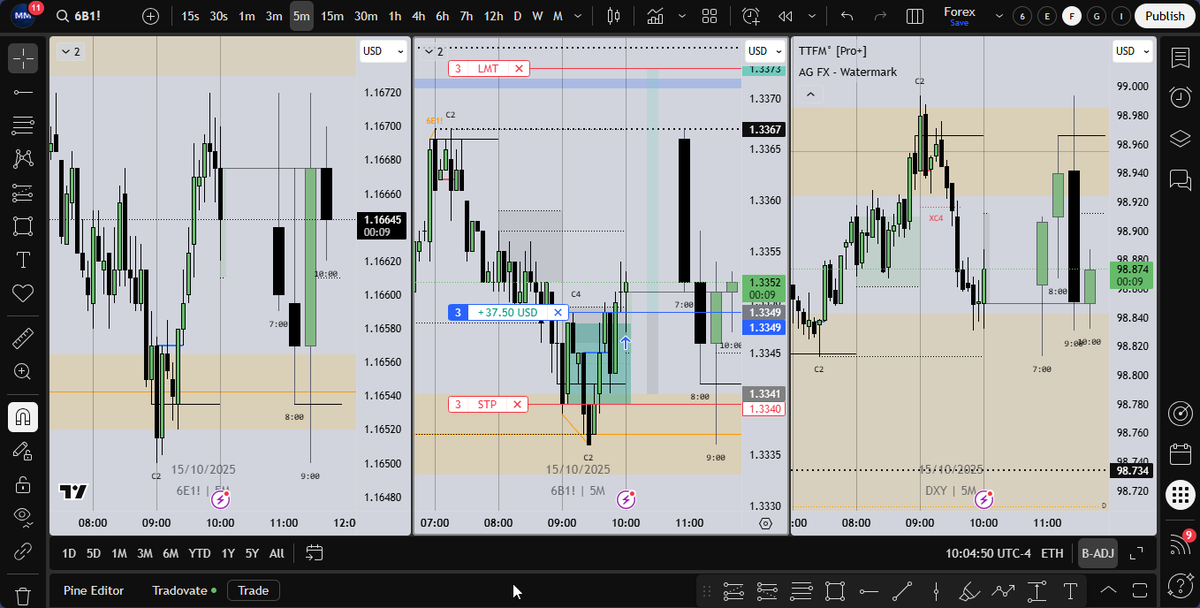Image resolution: width=1200 pixels, height=608 pixels.
Task: Switch to layout shortcut G
Action: [1097, 16]
